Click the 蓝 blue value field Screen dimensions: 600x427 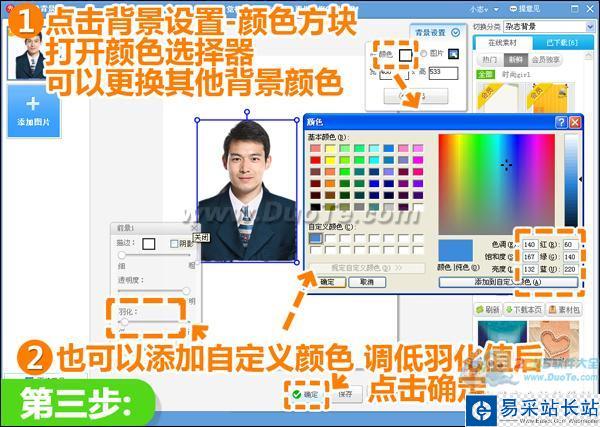570,269
